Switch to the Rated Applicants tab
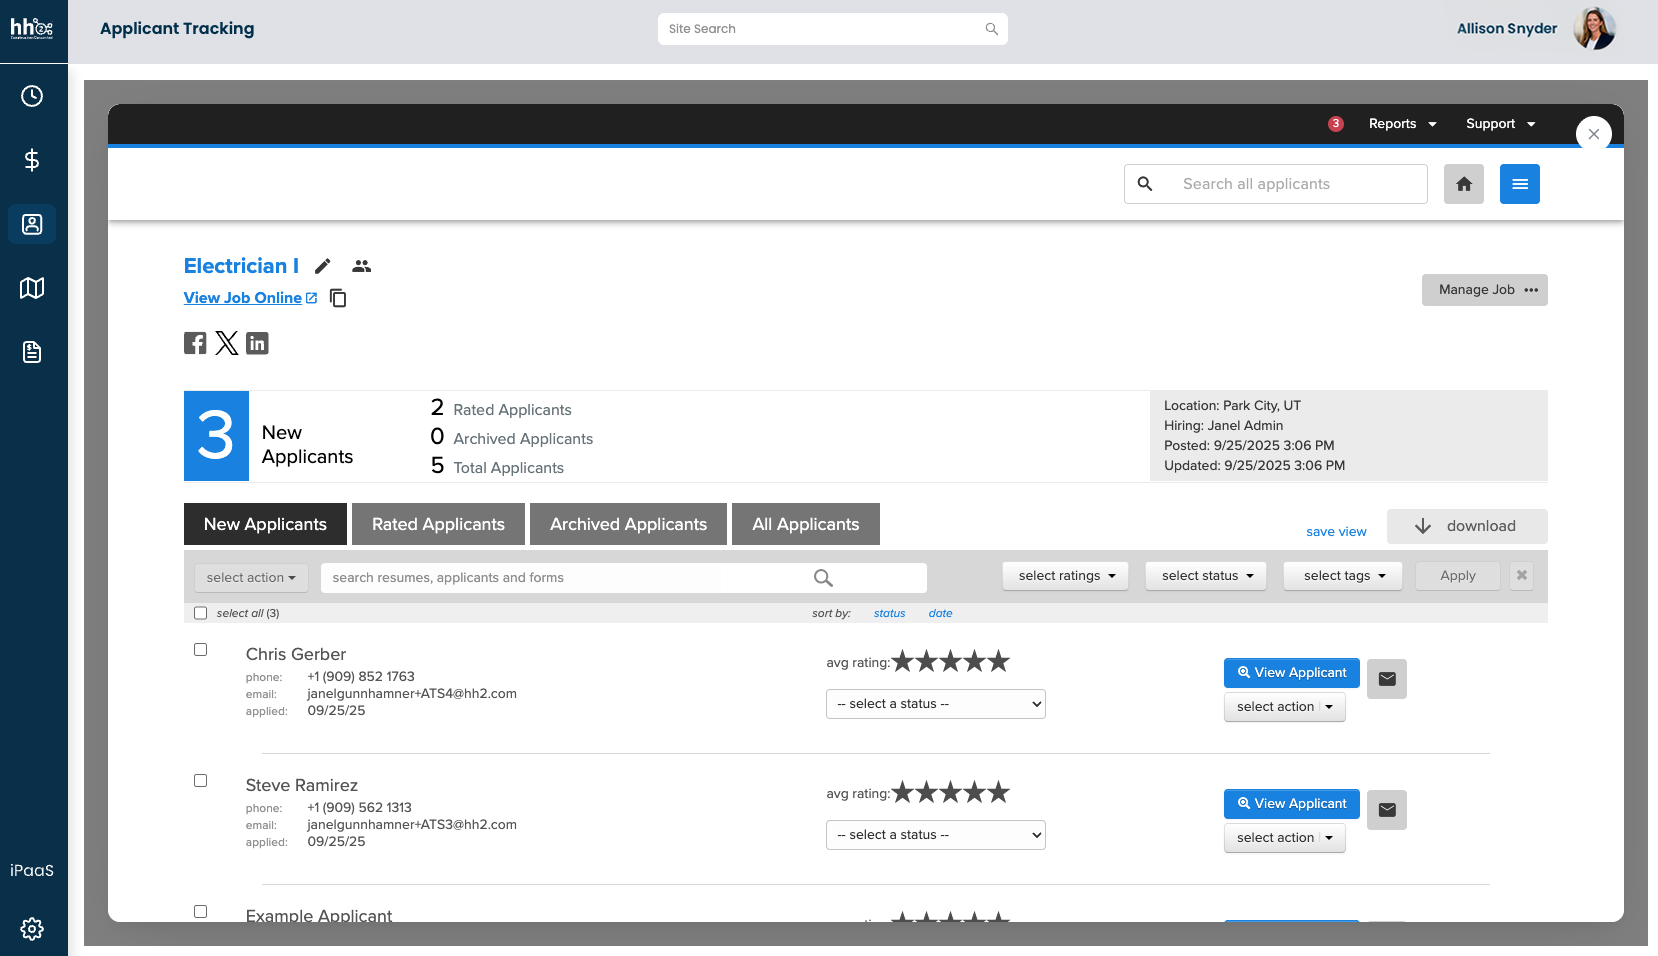1658x956 pixels. point(438,524)
